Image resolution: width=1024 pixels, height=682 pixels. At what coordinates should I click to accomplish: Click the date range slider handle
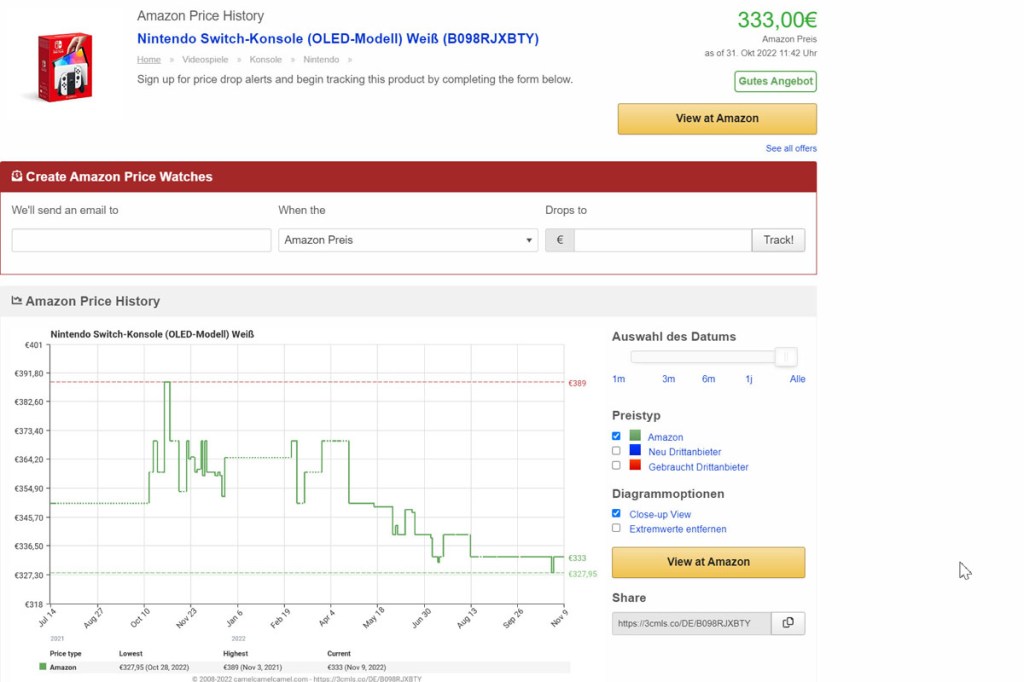[x=786, y=357]
